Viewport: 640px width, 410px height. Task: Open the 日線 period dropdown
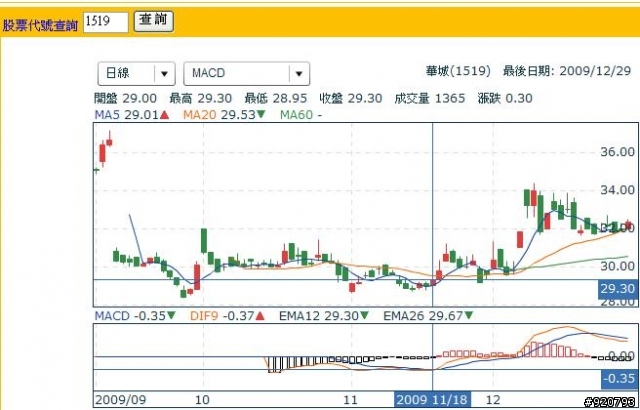click(136, 73)
